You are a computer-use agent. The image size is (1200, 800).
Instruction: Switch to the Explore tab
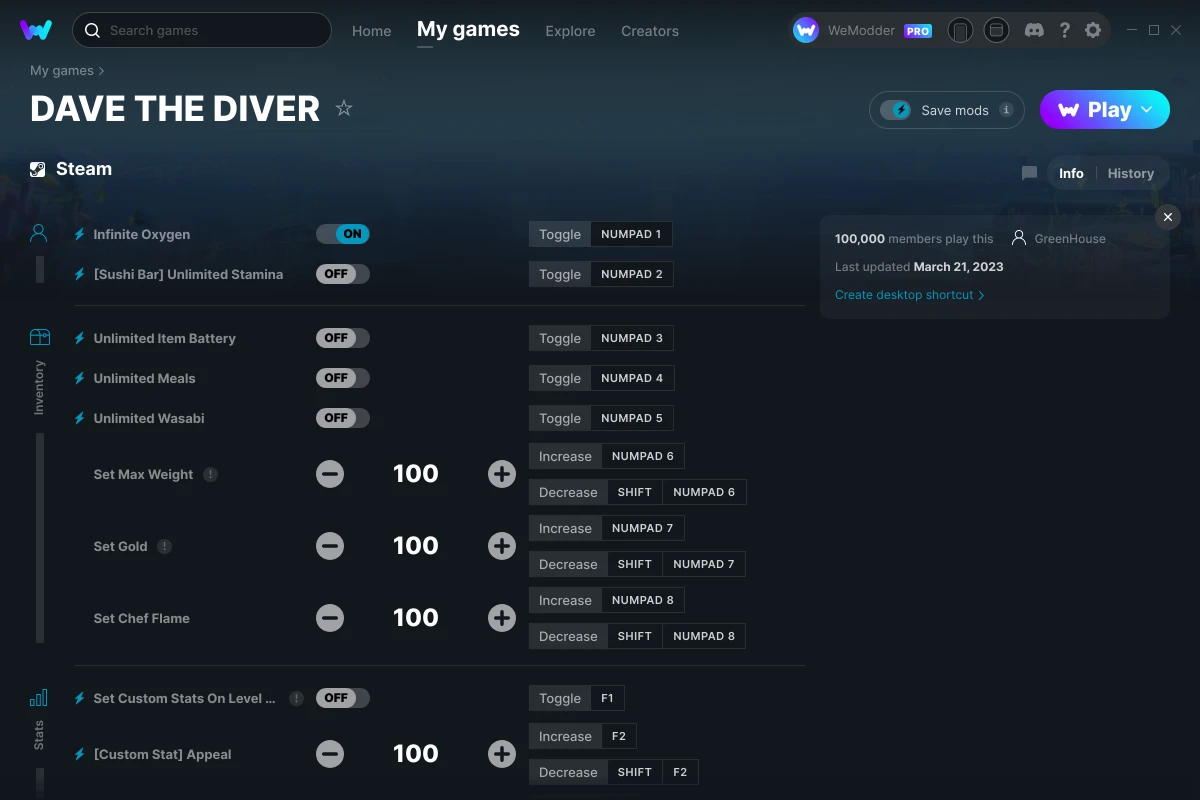[x=570, y=31]
